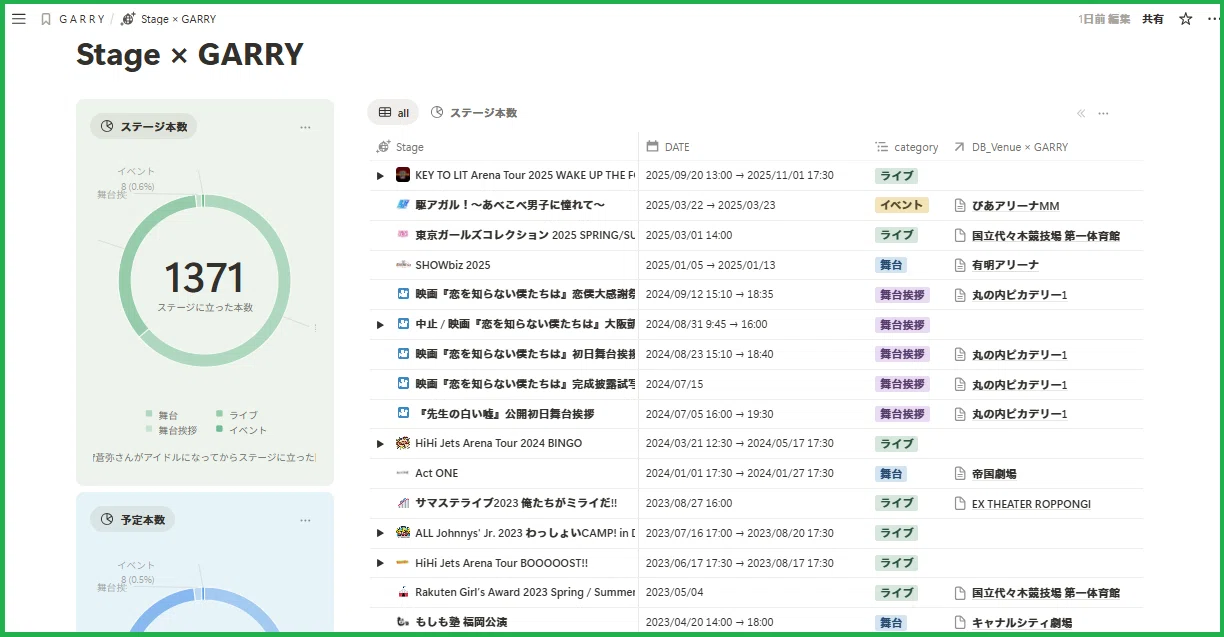Switch to the ステージ本数 view tab

click(x=473, y=113)
